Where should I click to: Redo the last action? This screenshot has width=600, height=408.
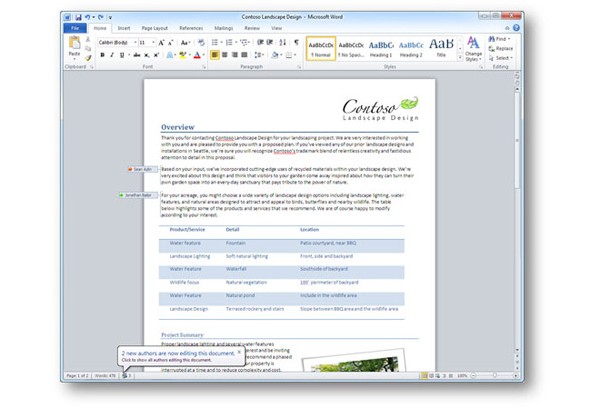(100, 17)
